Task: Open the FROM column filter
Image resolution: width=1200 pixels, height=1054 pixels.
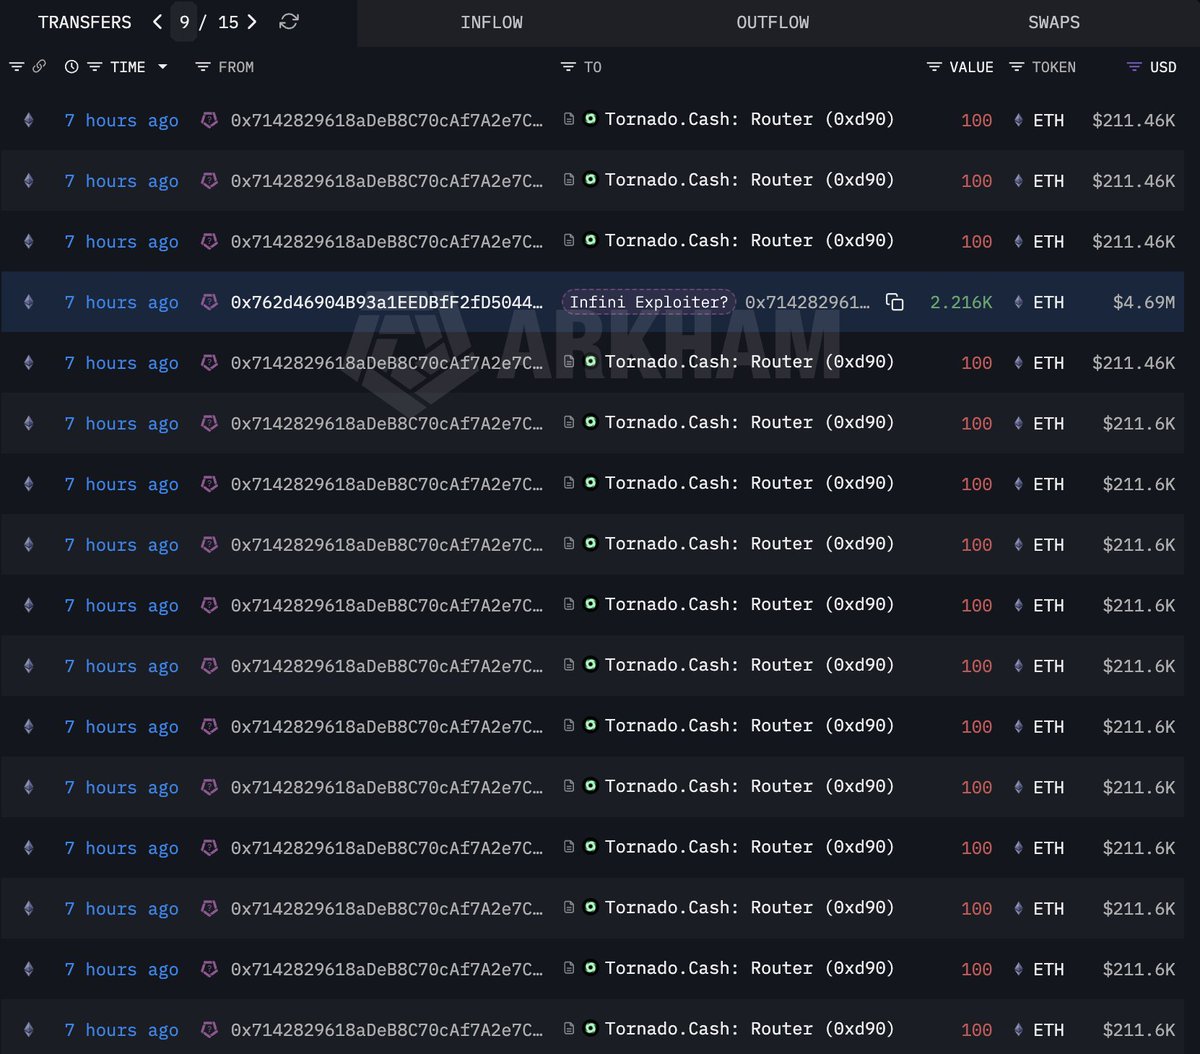Action: point(203,67)
